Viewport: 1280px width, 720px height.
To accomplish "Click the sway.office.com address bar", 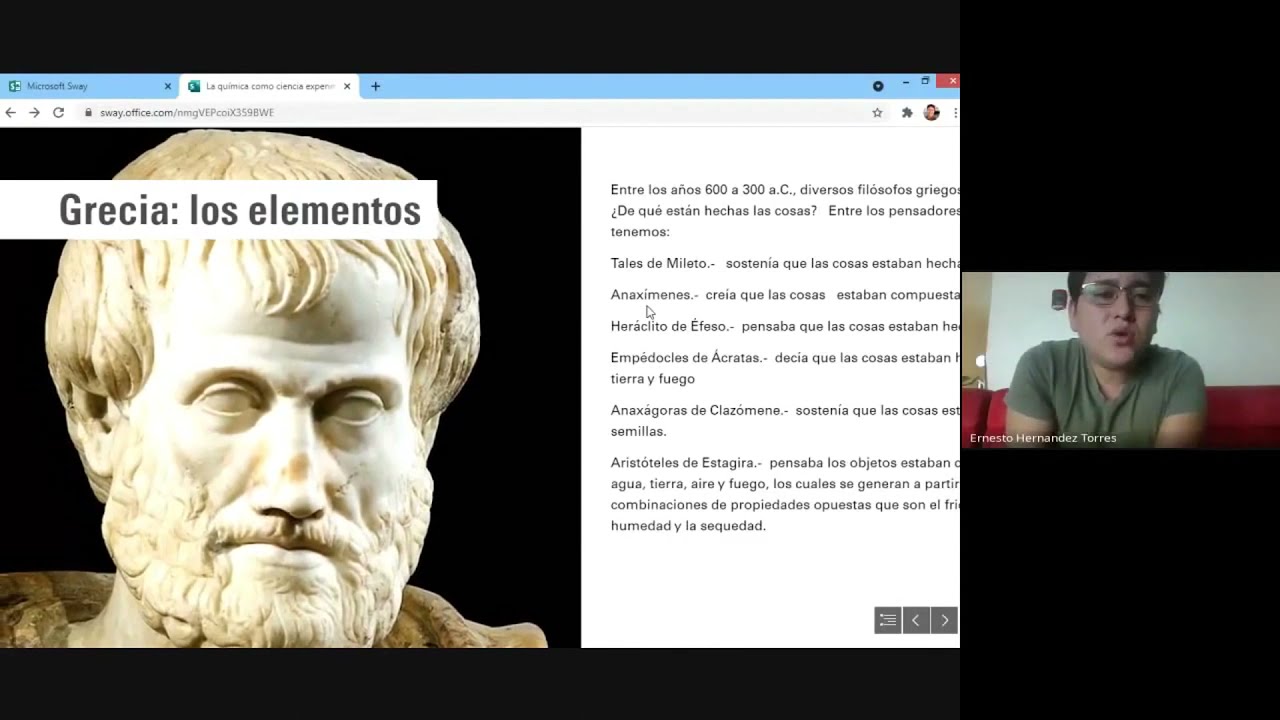I will coord(480,113).
